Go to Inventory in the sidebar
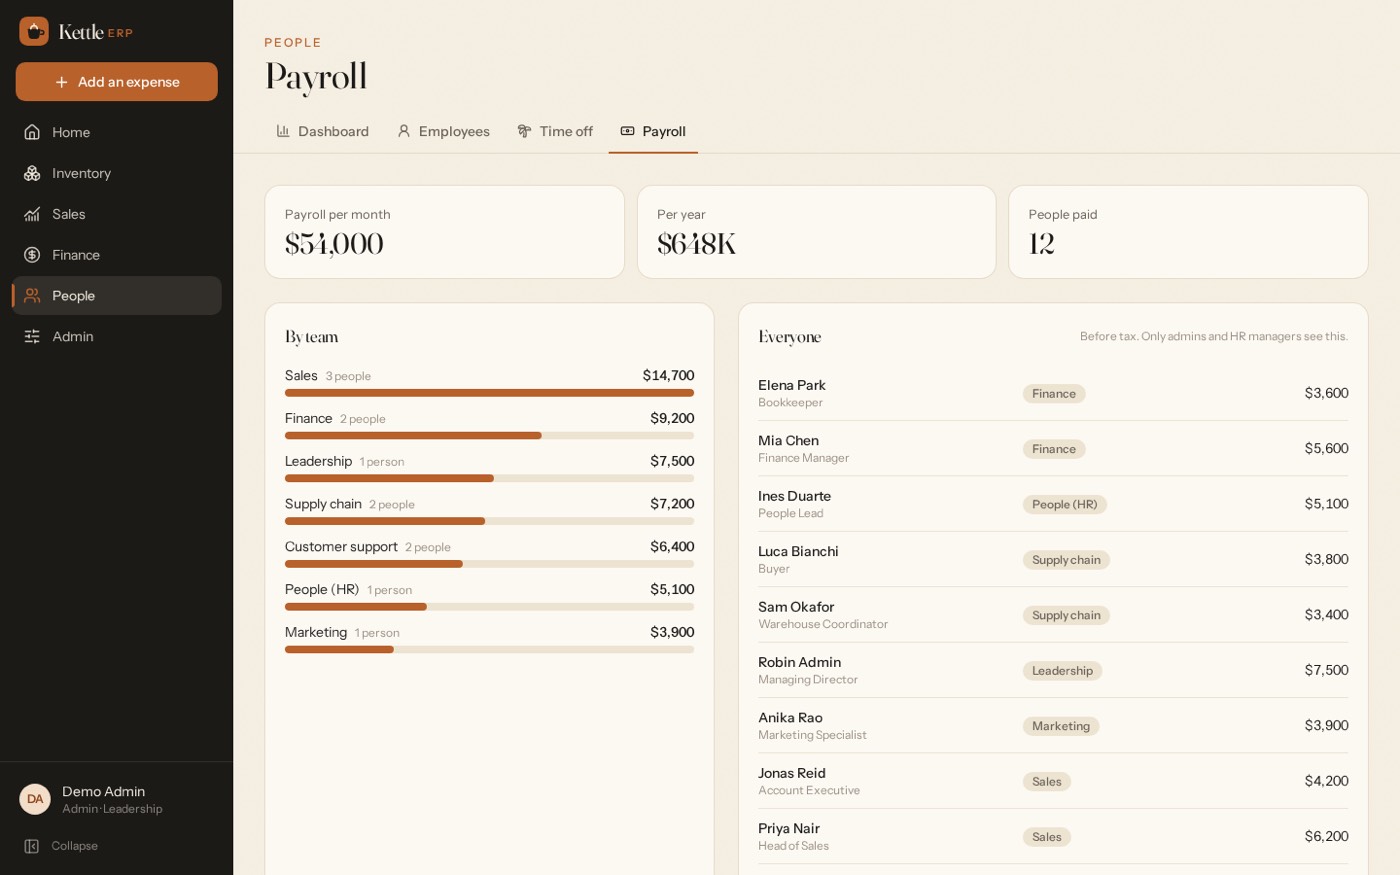Viewport: 1400px width, 875px height. [x=117, y=173]
